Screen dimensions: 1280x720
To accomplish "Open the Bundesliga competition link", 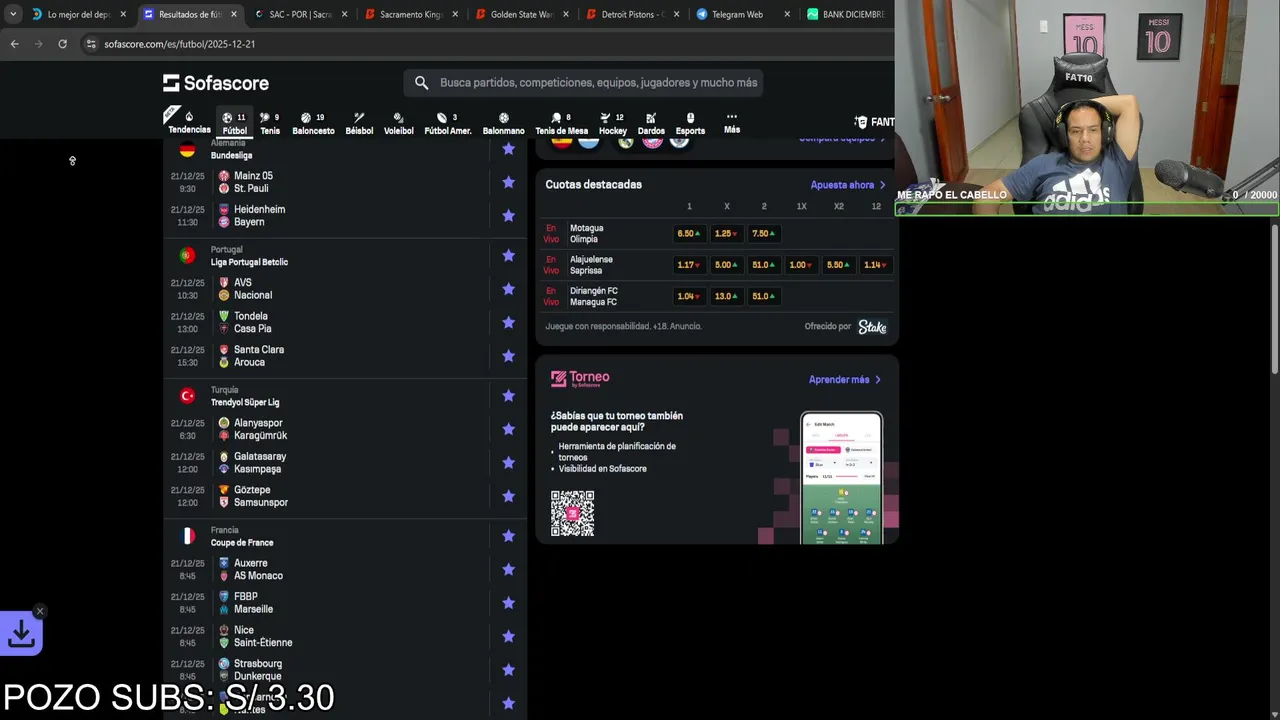I will click(231, 156).
